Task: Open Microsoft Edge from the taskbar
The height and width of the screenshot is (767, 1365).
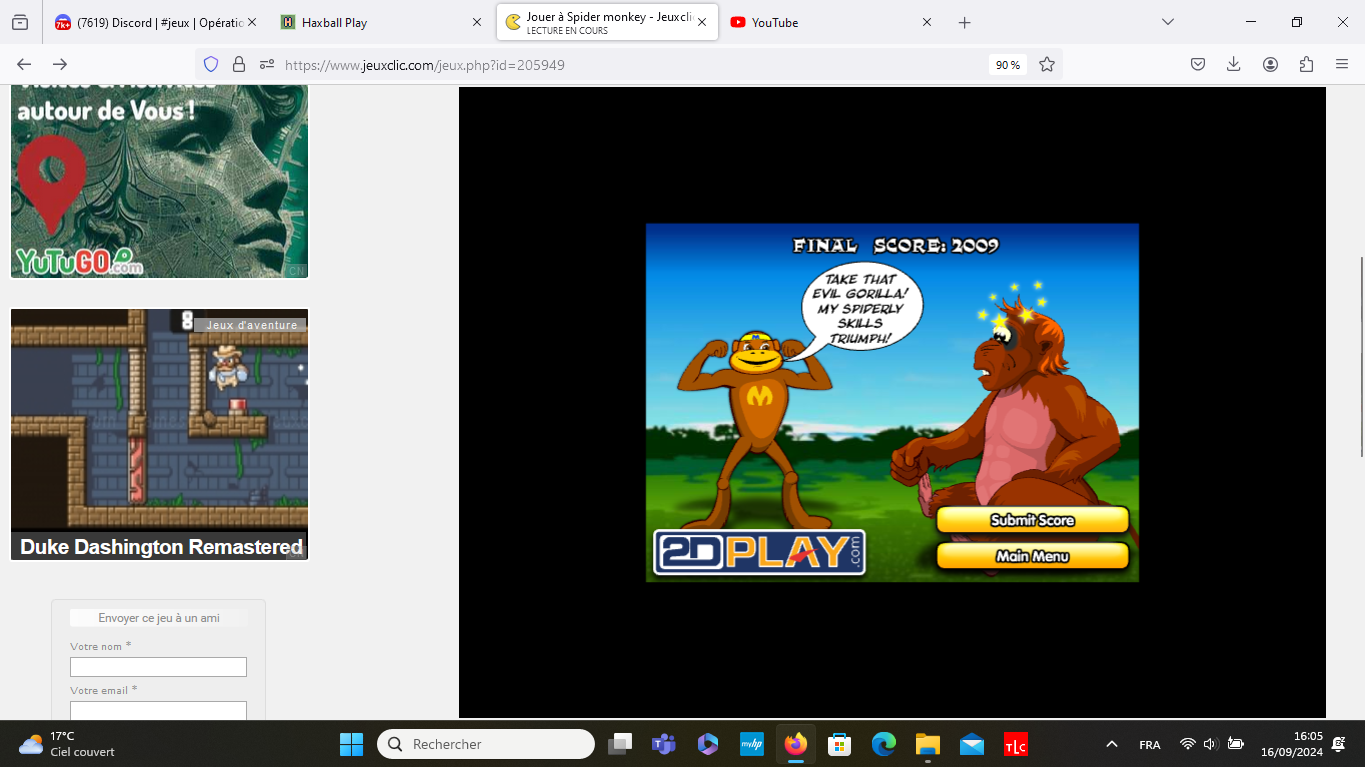Action: [x=884, y=744]
